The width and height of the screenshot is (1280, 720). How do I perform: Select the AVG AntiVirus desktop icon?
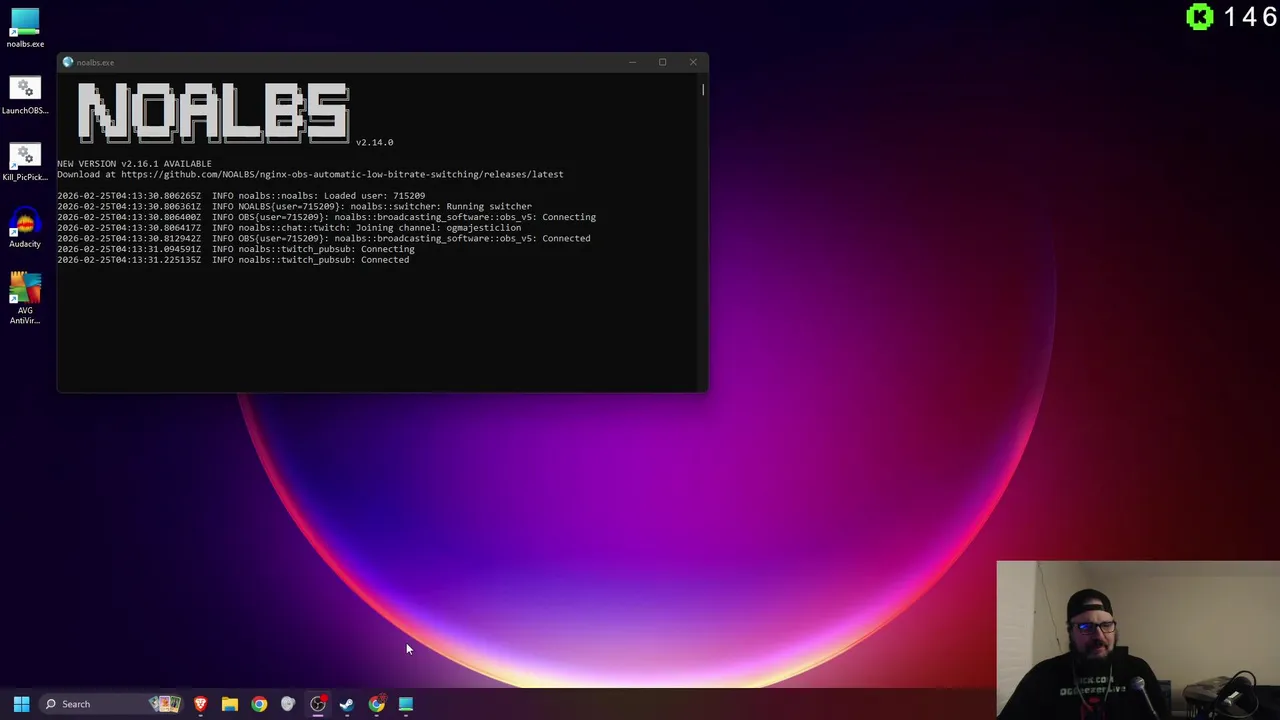click(25, 298)
